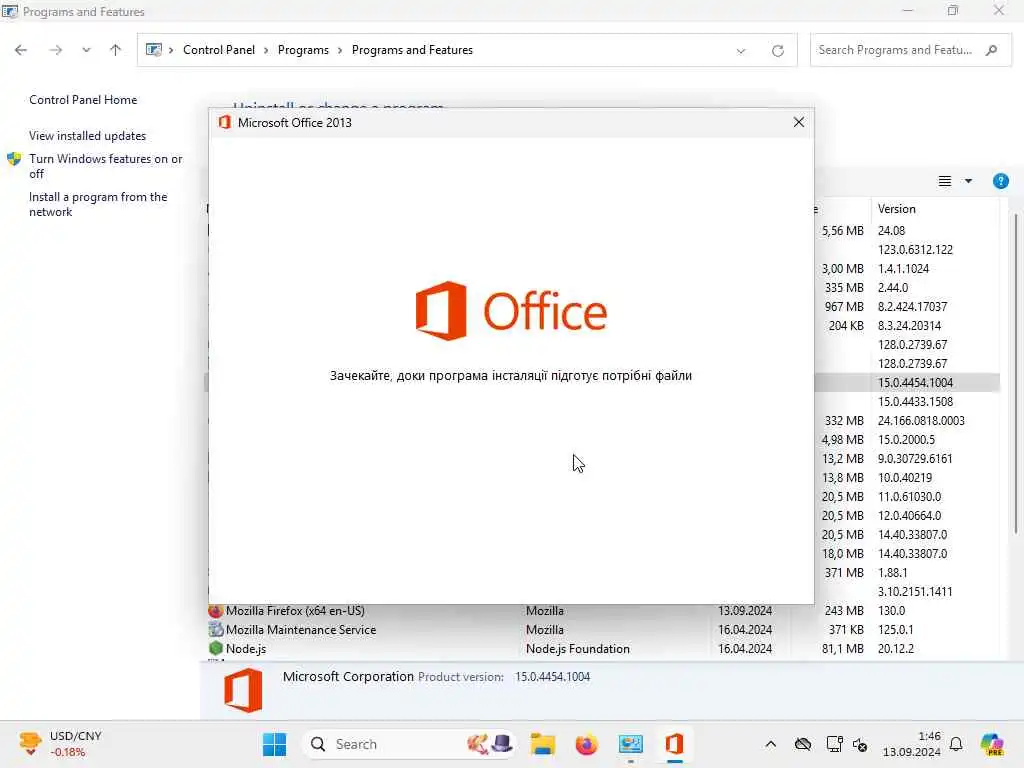
Task: Open the Copilot preview icon
Action: (992, 744)
